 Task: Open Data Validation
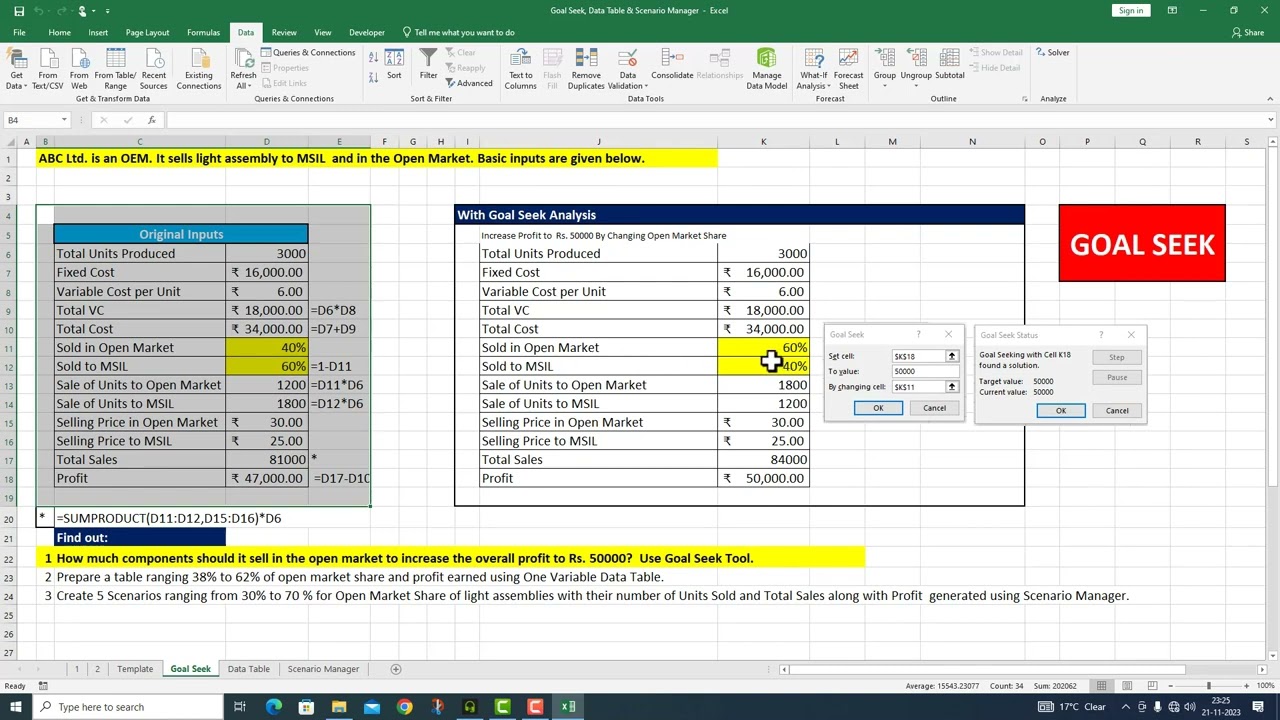tap(628, 67)
